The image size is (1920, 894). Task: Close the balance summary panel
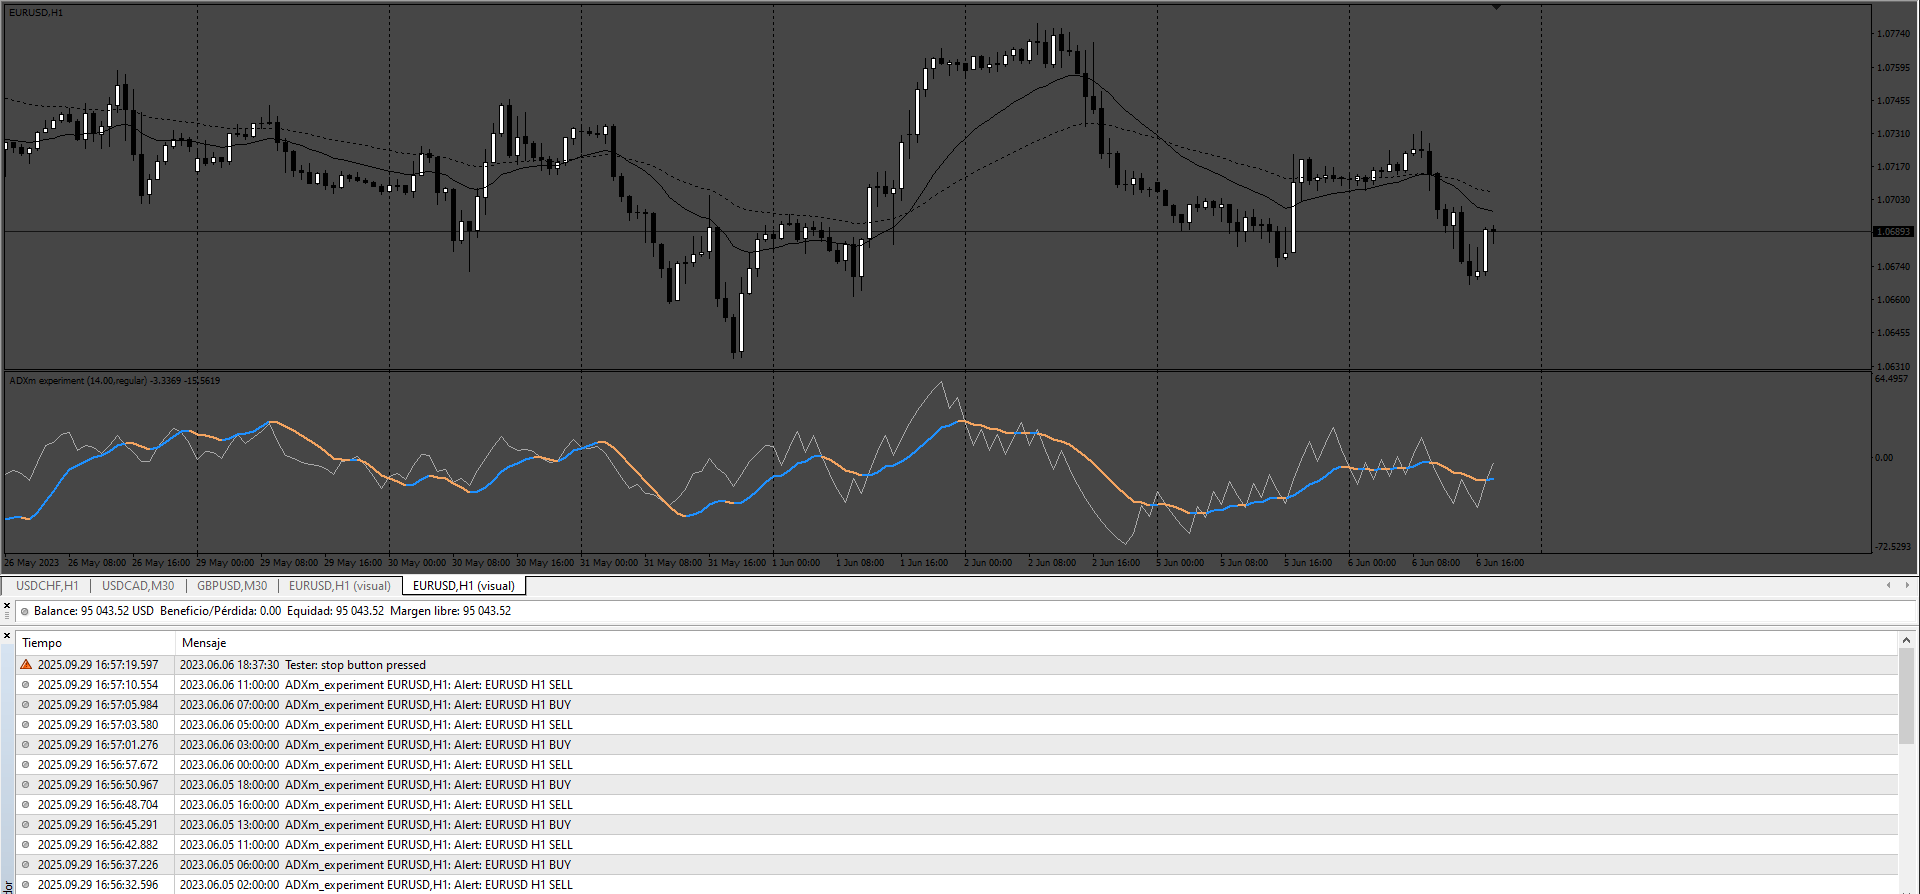[7, 605]
